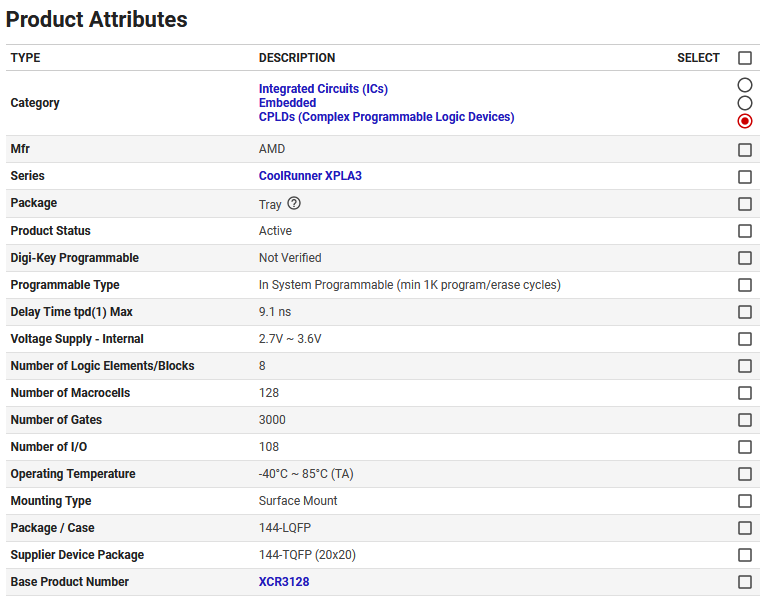Open CPLDs (Complex Programmable Logic Devices) link
The width and height of the screenshot is (760, 597).
(386, 117)
